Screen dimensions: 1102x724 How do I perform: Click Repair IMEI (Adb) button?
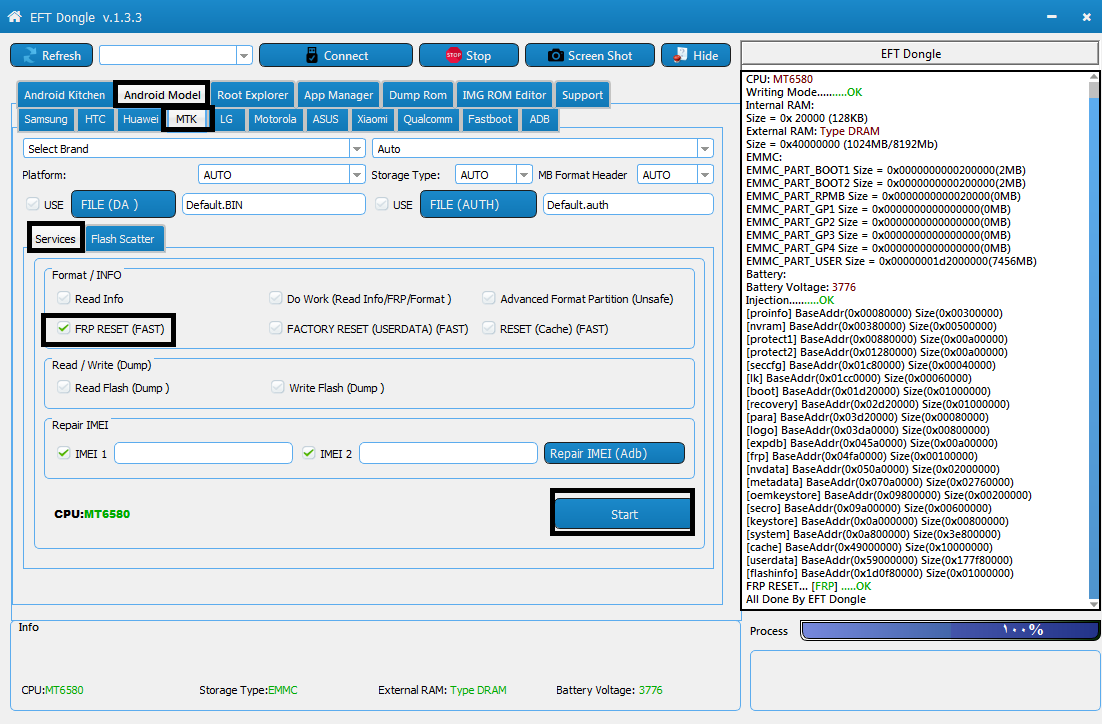[614, 453]
